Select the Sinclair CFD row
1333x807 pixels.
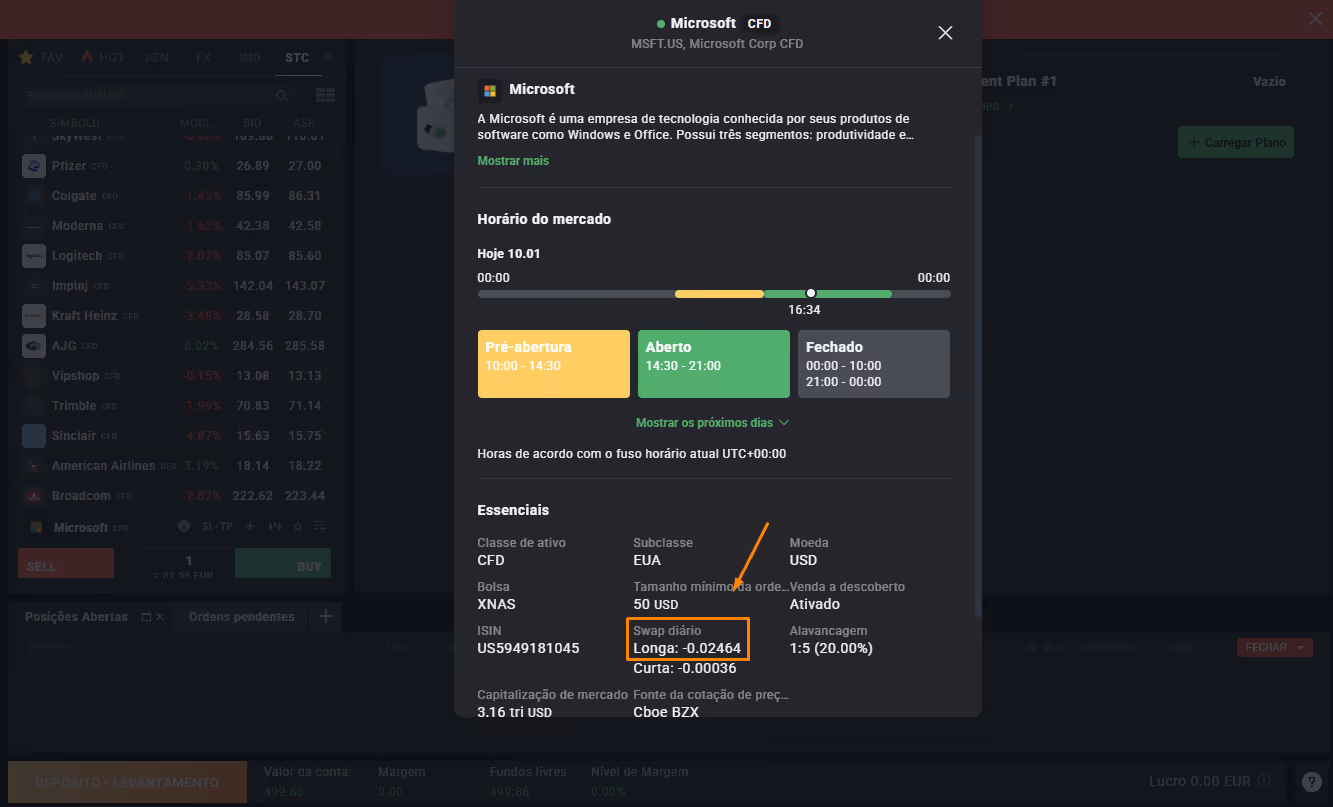[175, 436]
